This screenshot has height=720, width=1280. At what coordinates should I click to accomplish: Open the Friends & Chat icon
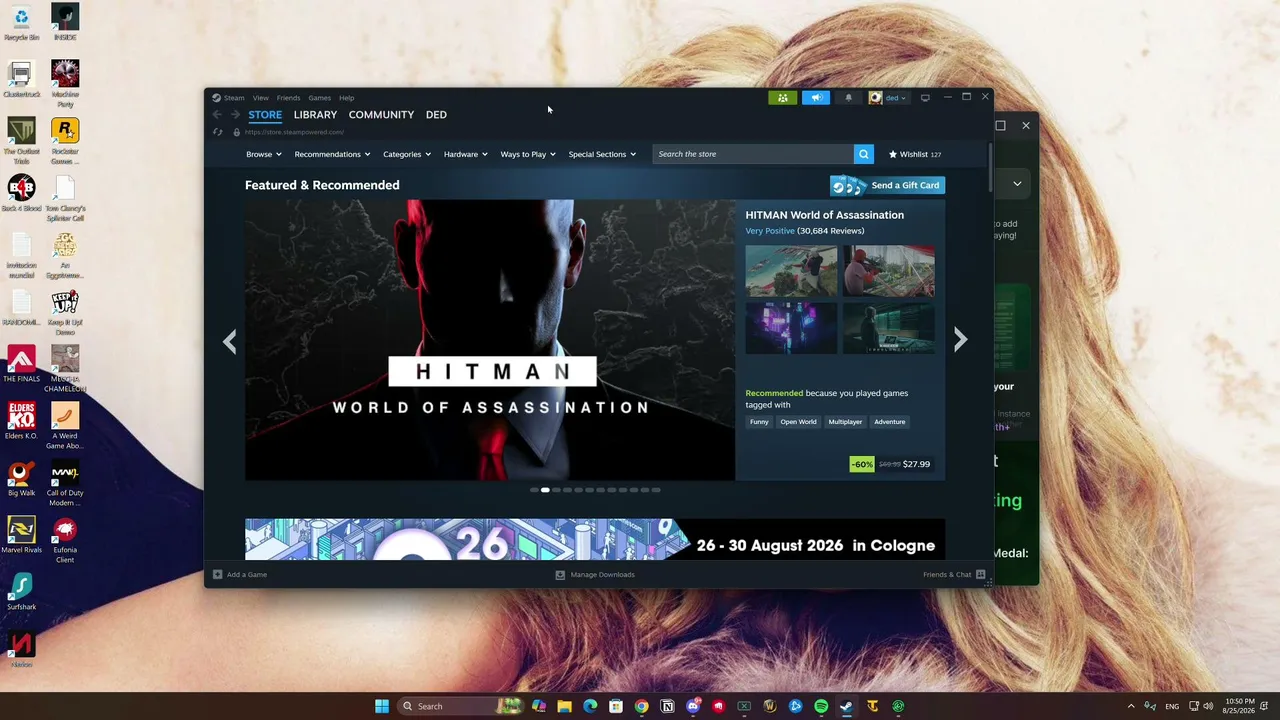pos(980,575)
